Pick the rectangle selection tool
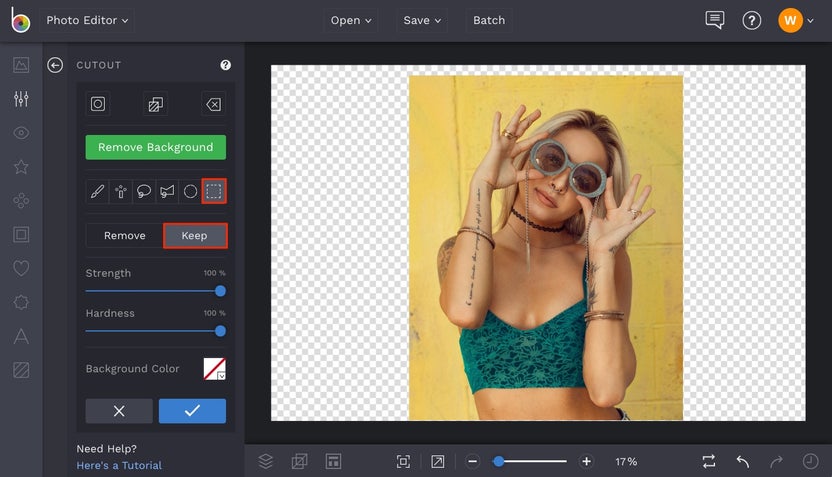The image size is (832, 477). coord(214,190)
